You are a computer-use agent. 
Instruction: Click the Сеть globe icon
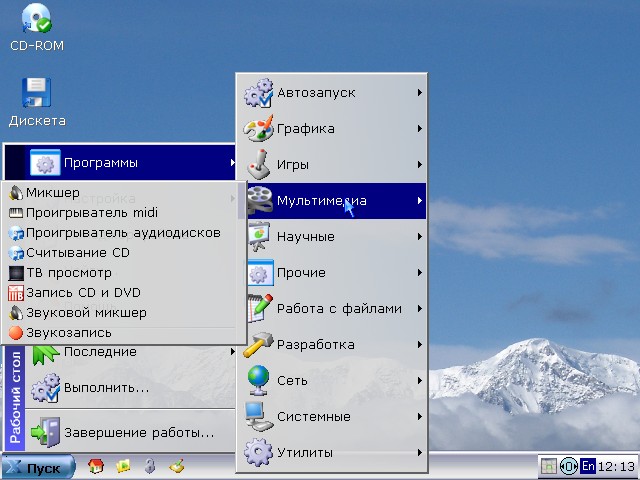click(x=258, y=380)
